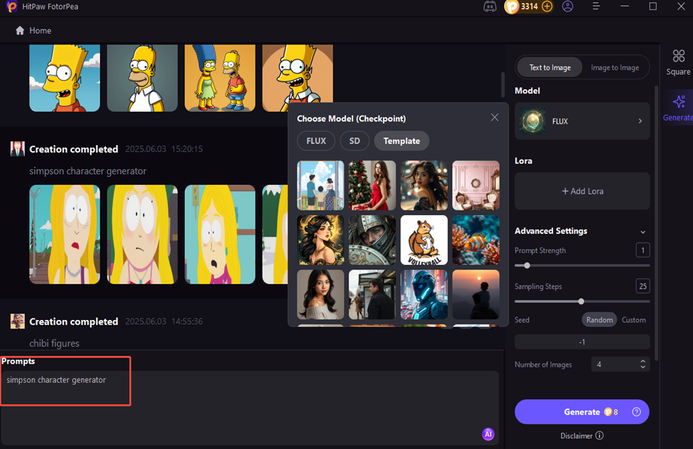Open the FLUX model selector
This screenshot has width=693, height=449.
pyautogui.click(x=582, y=121)
